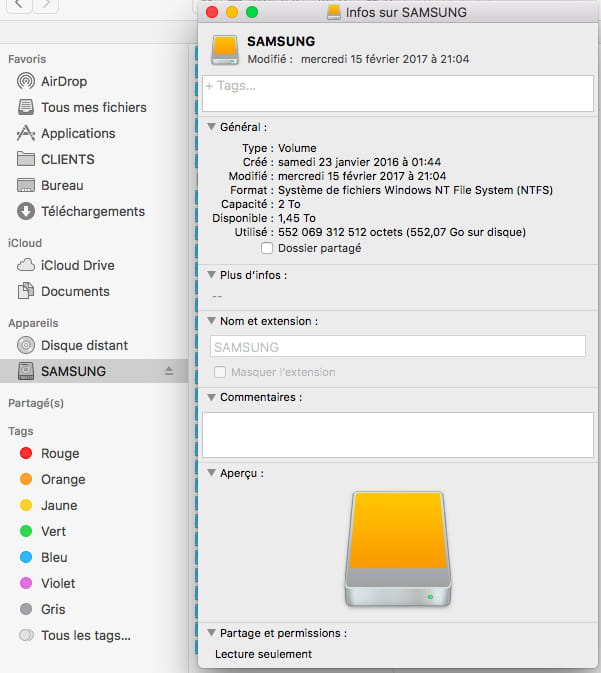Click the Téléchargements download icon
This screenshot has height=673, width=601.
(x=26, y=211)
